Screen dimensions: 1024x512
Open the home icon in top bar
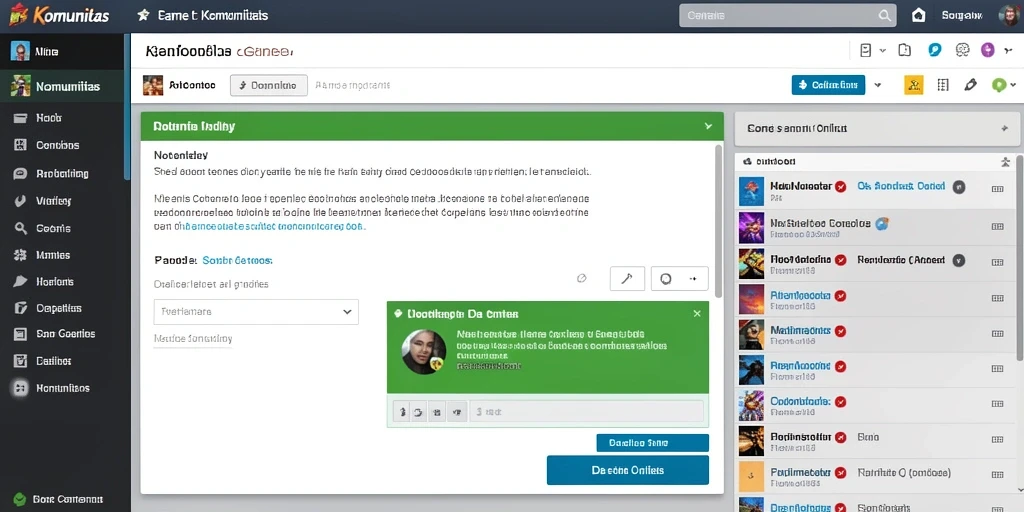(918, 16)
